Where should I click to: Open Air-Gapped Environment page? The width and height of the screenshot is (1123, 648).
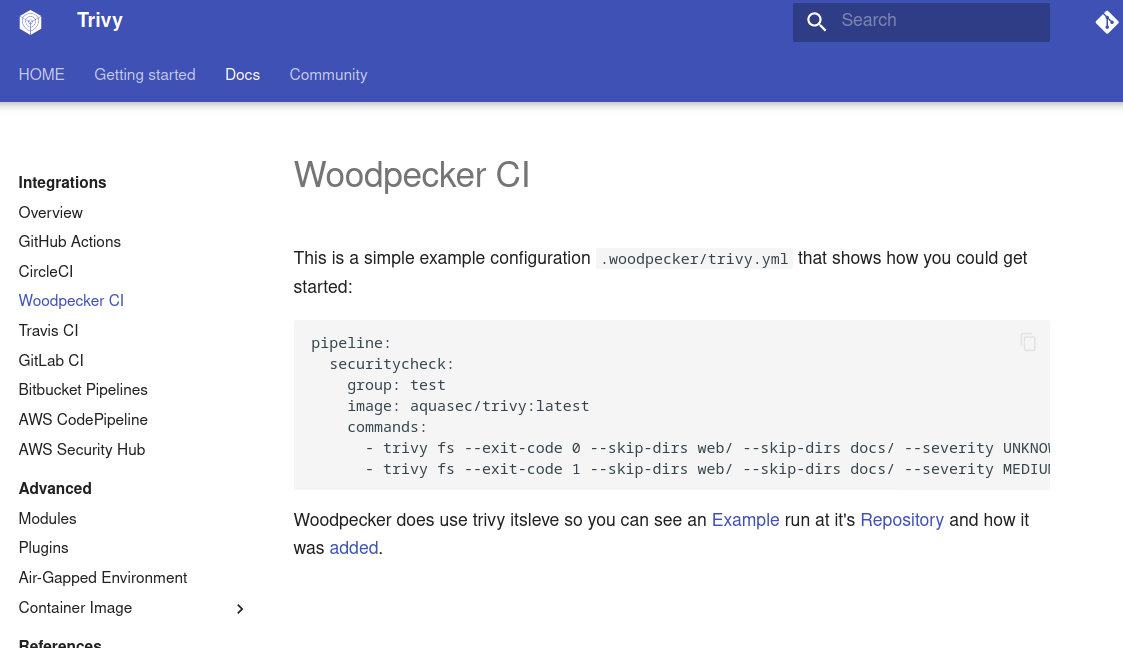pyautogui.click(x=102, y=578)
